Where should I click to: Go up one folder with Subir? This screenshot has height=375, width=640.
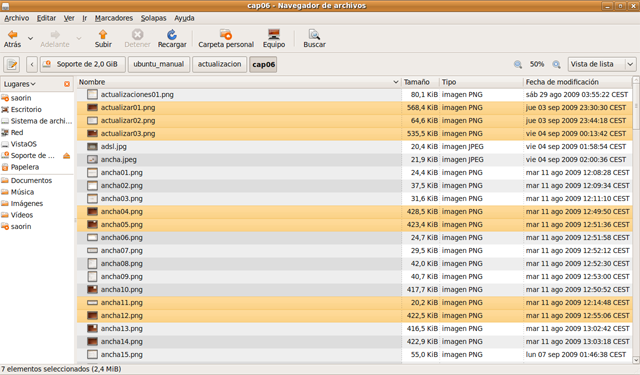(x=103, y=35)
